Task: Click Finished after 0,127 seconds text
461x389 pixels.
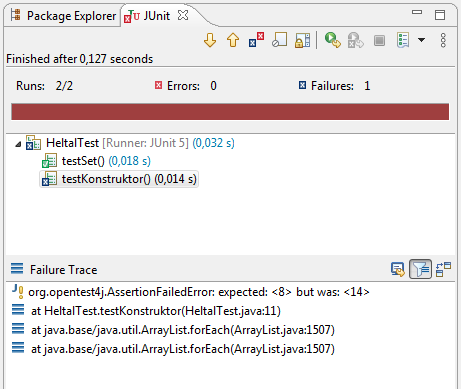Action: pyautogui.click(x=80, y=59)
